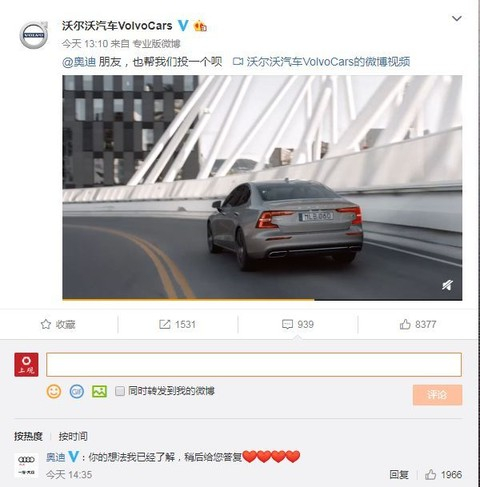Open the emoji smiley picker
The height and width of the screenshot is (487, 480).
tap(54, 391)
